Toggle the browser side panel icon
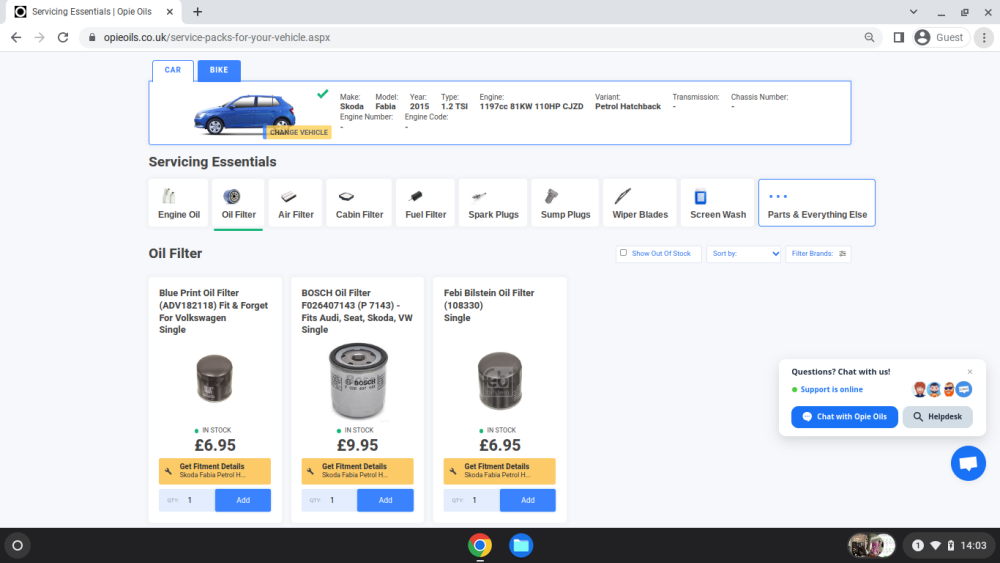Screen dimensions: 1000x563 (x=899, y=38)
